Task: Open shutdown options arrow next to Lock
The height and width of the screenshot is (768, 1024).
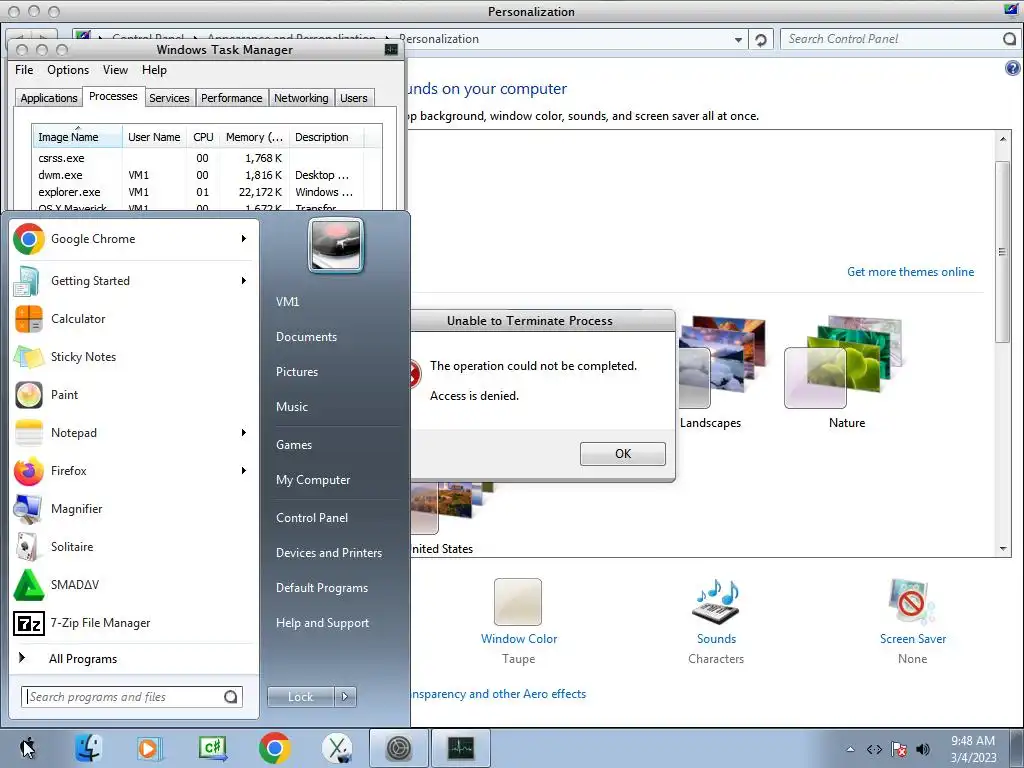Action: pyautogui.click(x=345, y=697)
